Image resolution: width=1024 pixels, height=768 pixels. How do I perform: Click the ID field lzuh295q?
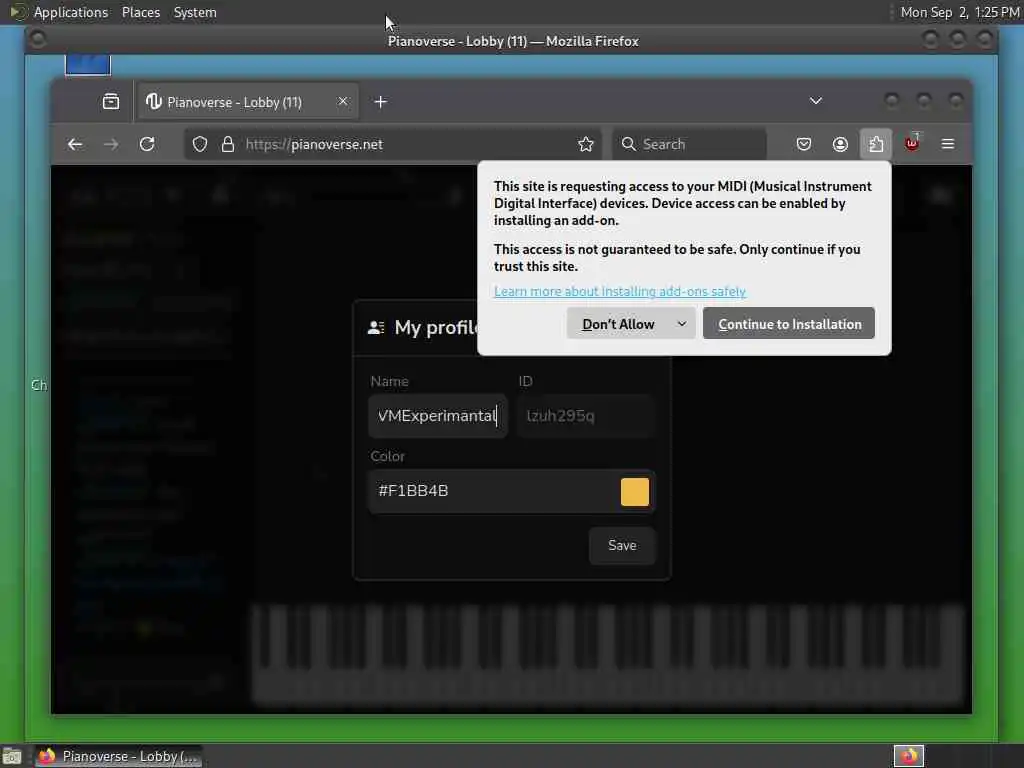tap(586, 416)
